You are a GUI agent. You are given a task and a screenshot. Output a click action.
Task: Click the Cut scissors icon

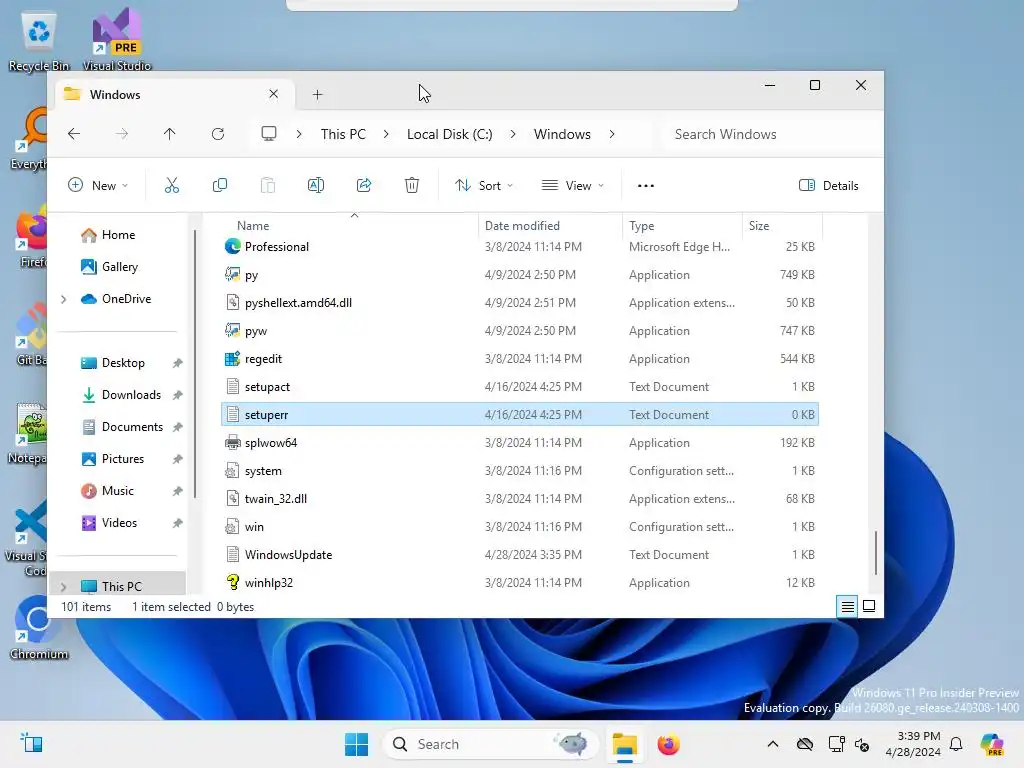[x=172, y=185]
